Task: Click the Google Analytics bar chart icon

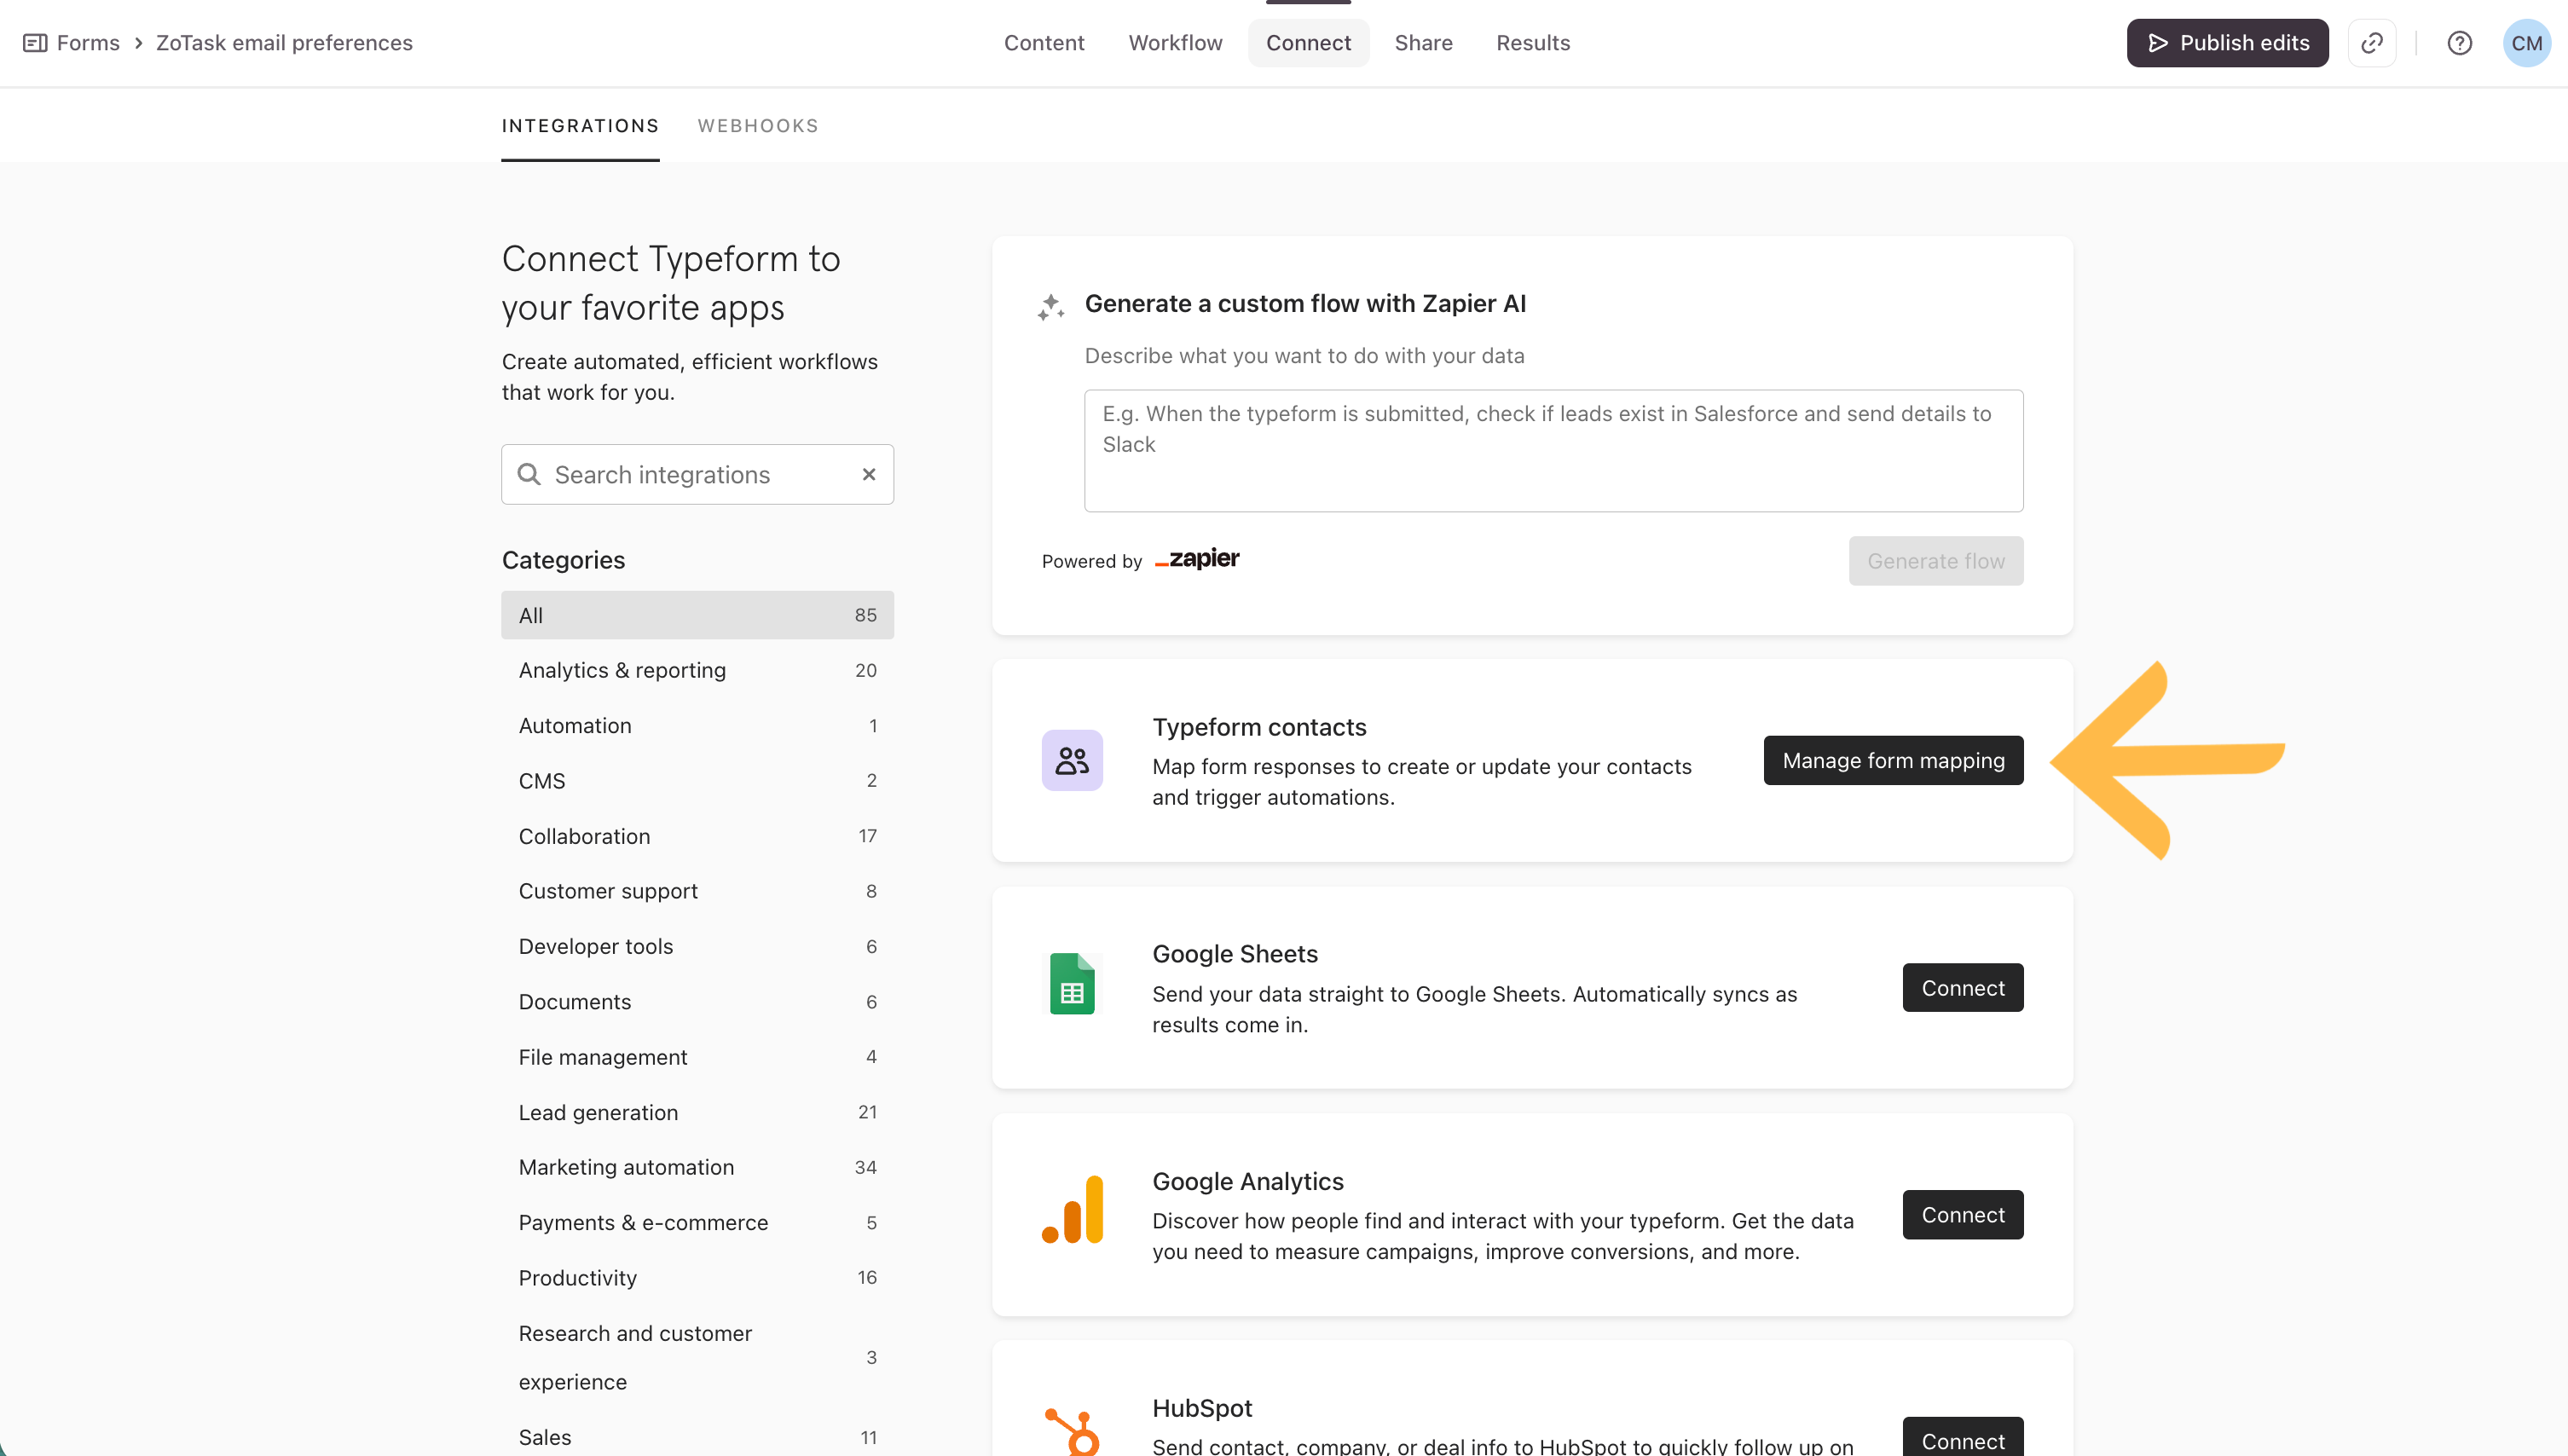Action: tap(1072, 1210)
